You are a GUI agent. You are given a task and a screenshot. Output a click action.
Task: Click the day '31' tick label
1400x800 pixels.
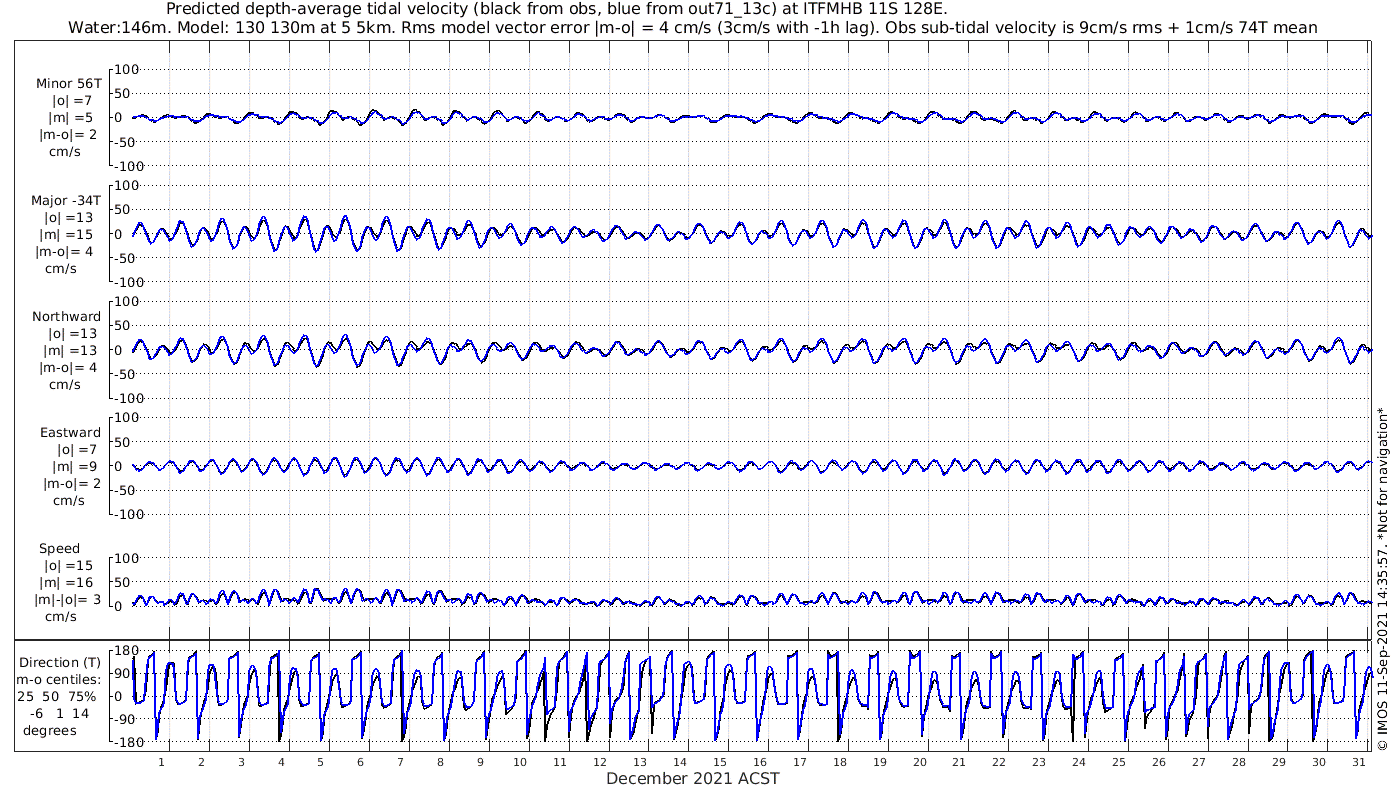1358,762
